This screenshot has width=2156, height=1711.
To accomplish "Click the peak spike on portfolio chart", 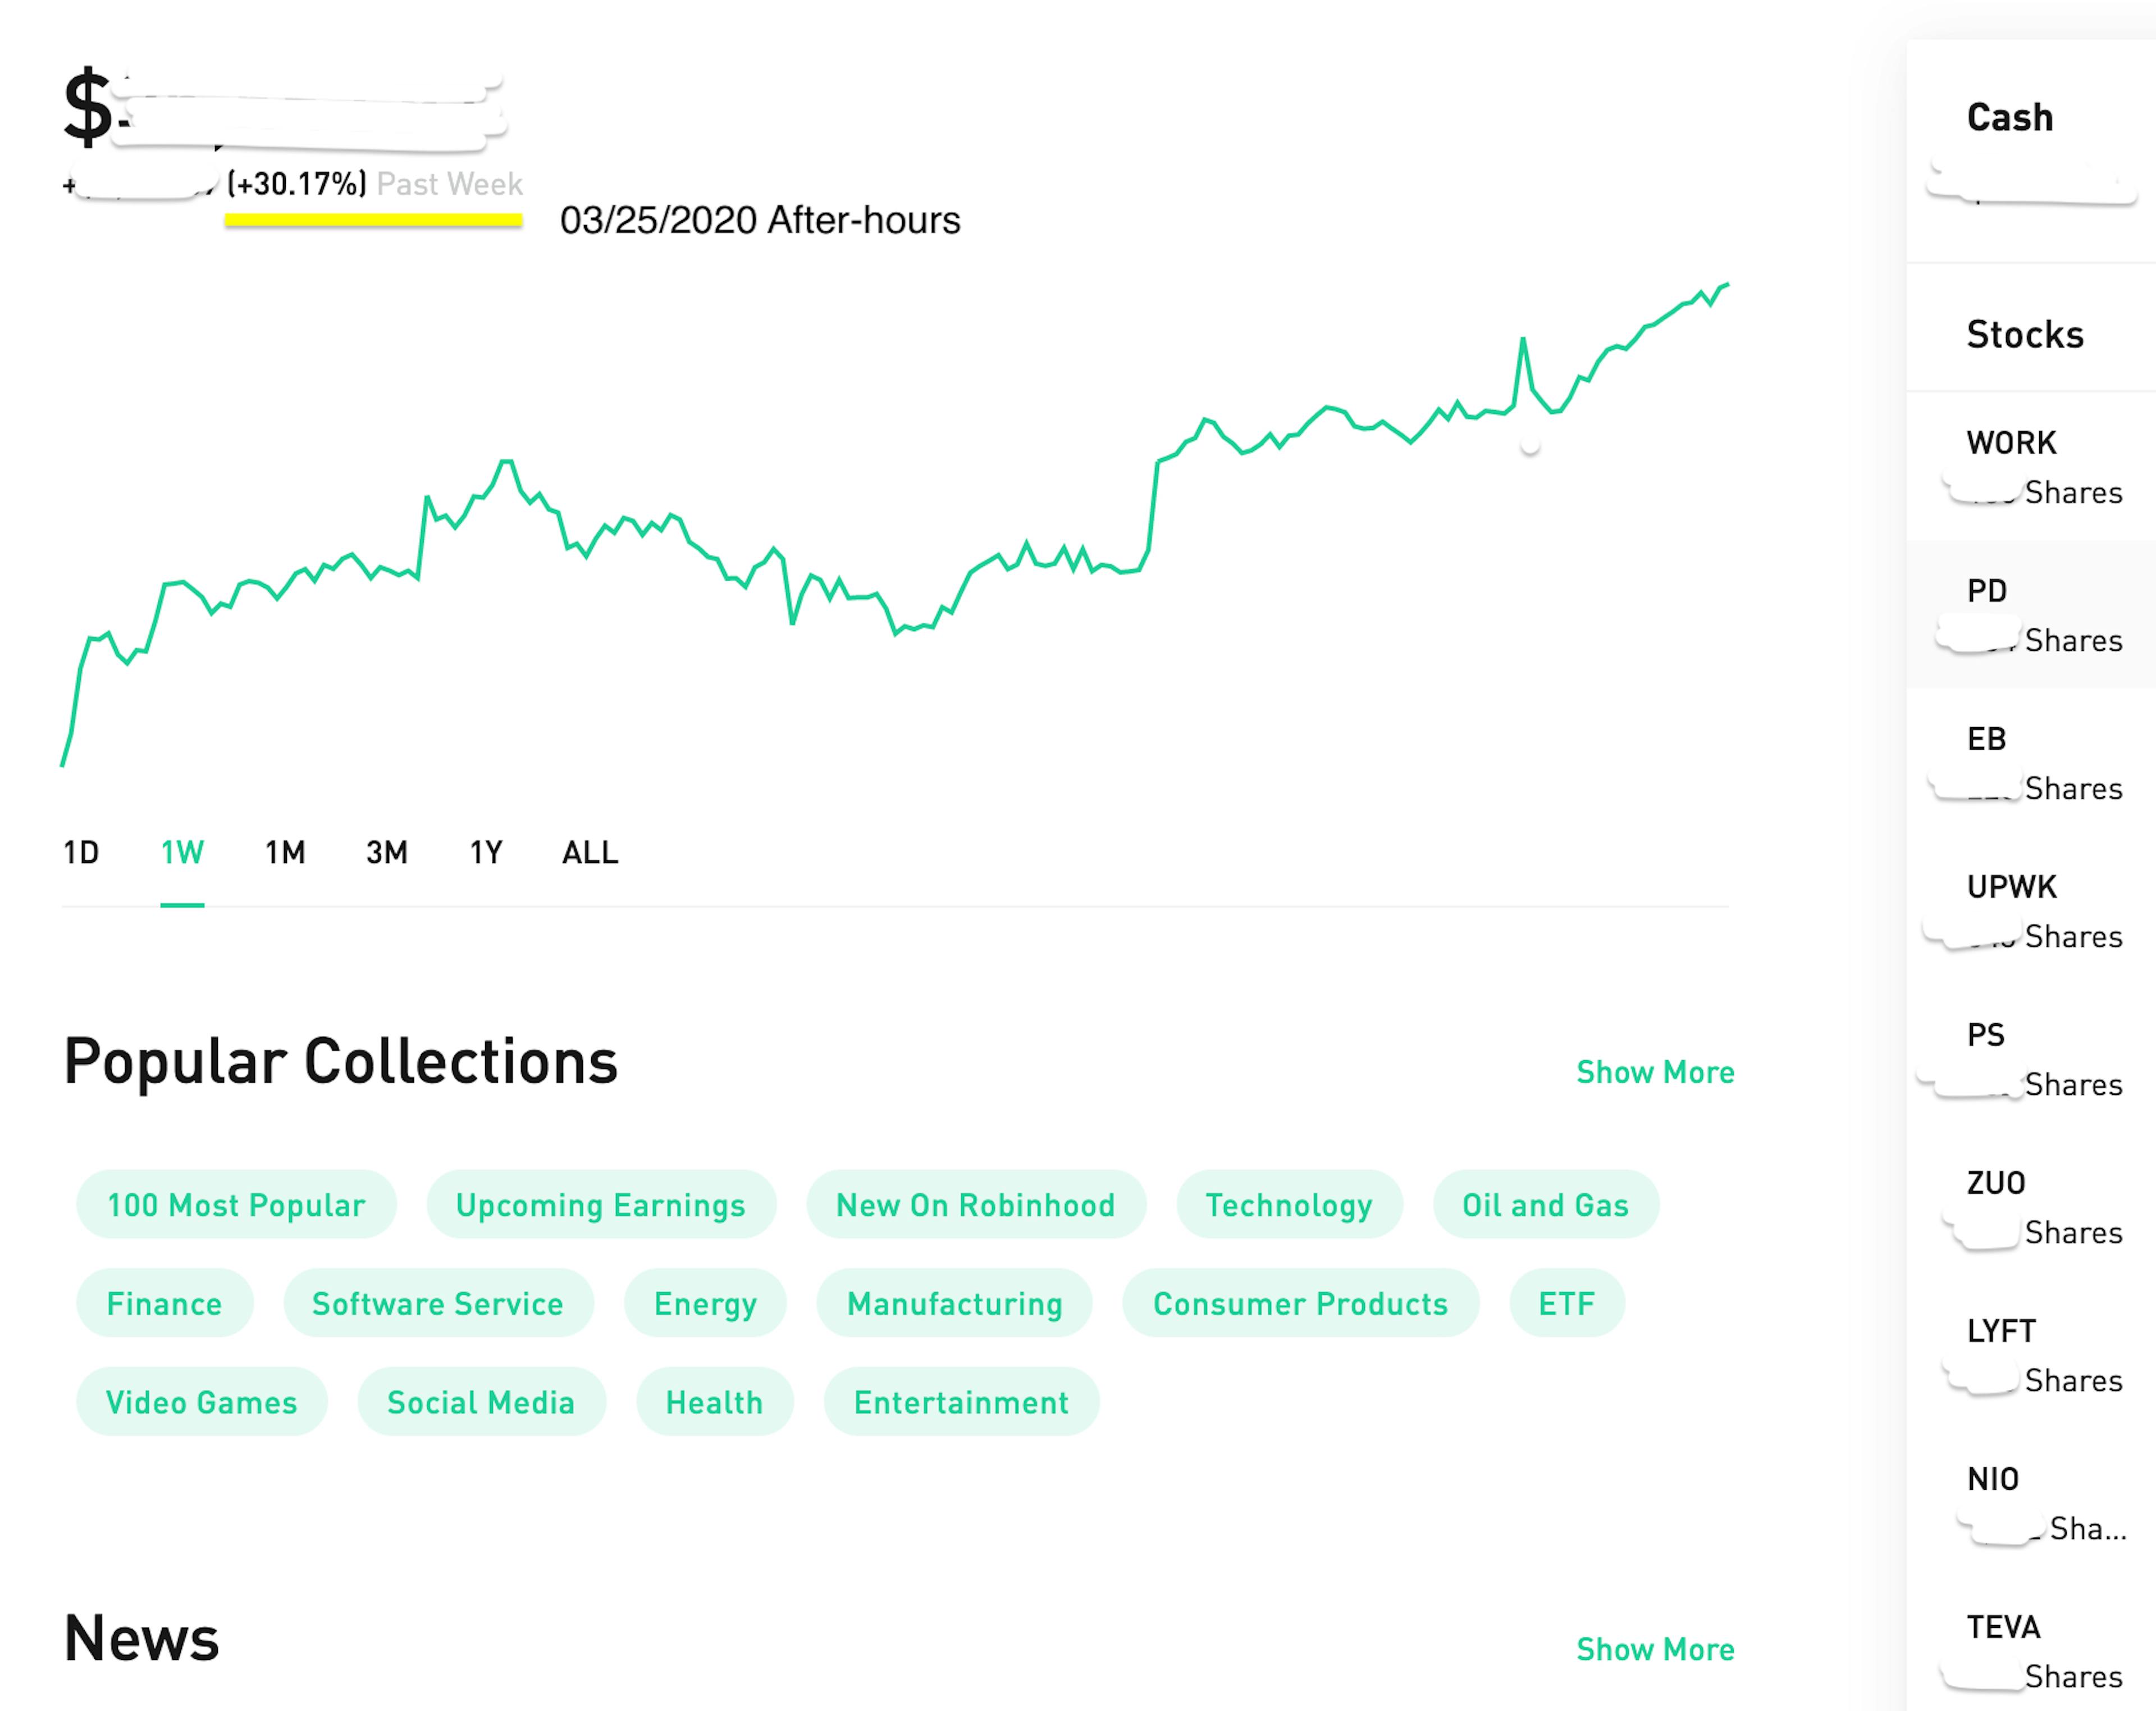I will 1522,340.
